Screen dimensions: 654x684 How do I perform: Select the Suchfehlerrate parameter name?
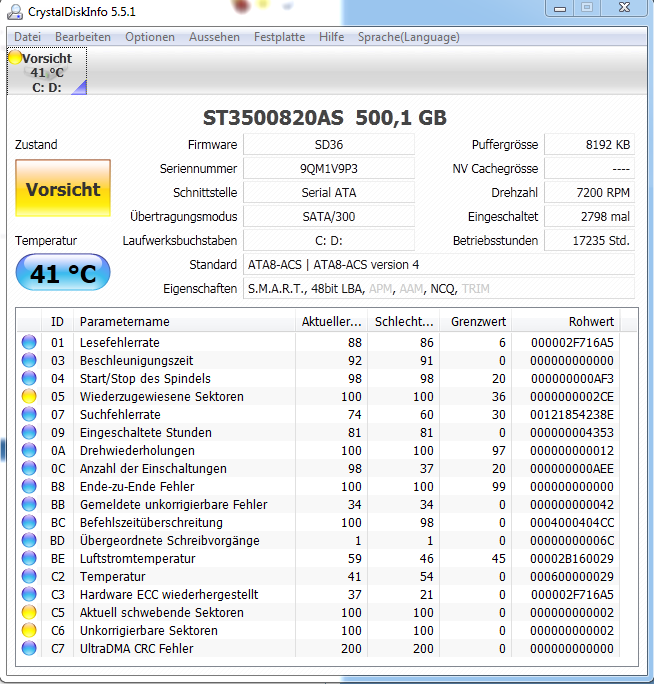click(120, 414)
